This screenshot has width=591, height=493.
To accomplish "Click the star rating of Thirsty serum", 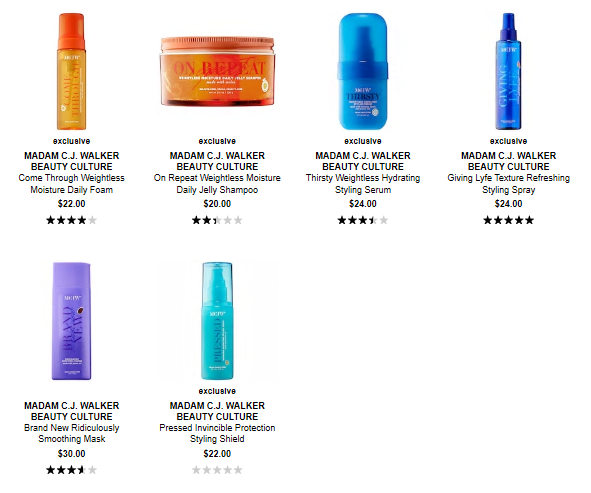I will [x=363, y=220].
